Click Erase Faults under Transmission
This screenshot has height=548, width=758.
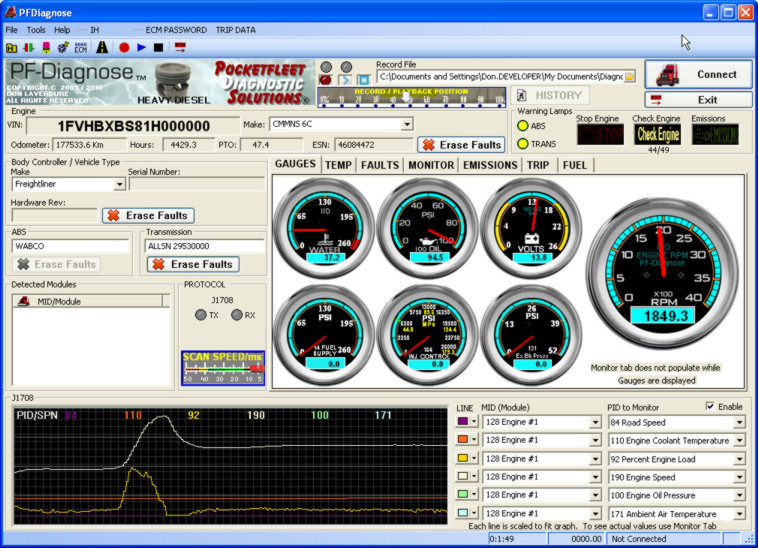tap(193, 264)
